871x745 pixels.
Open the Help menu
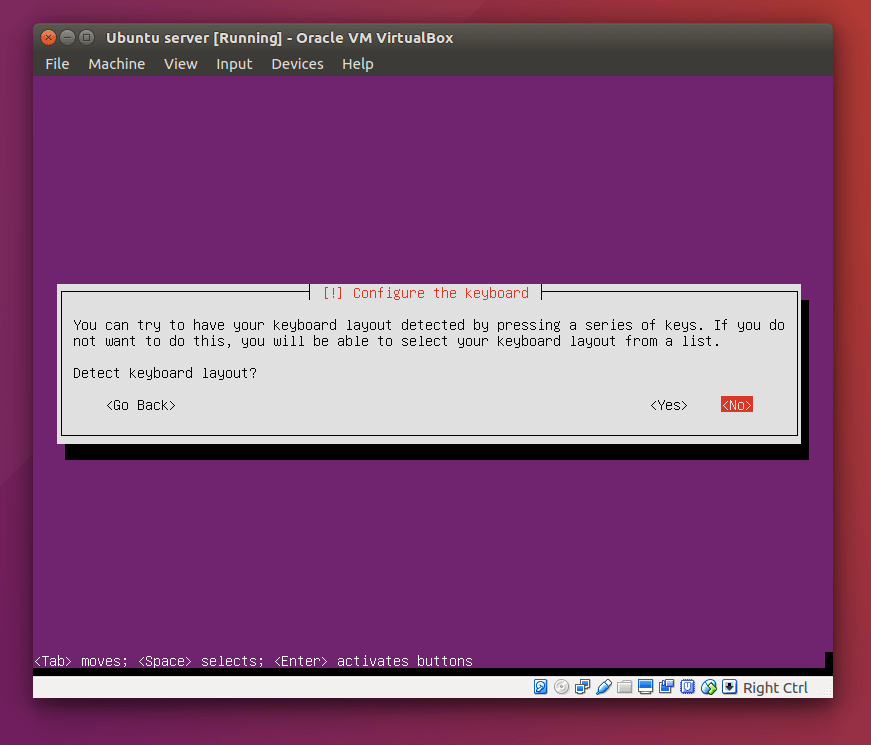tap(358, 64)
